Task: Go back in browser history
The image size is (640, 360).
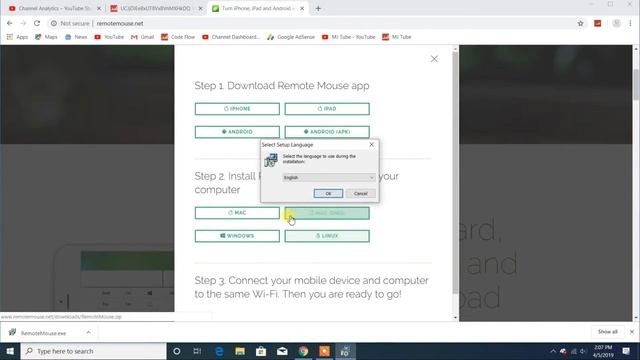Action: click(10, 23)
